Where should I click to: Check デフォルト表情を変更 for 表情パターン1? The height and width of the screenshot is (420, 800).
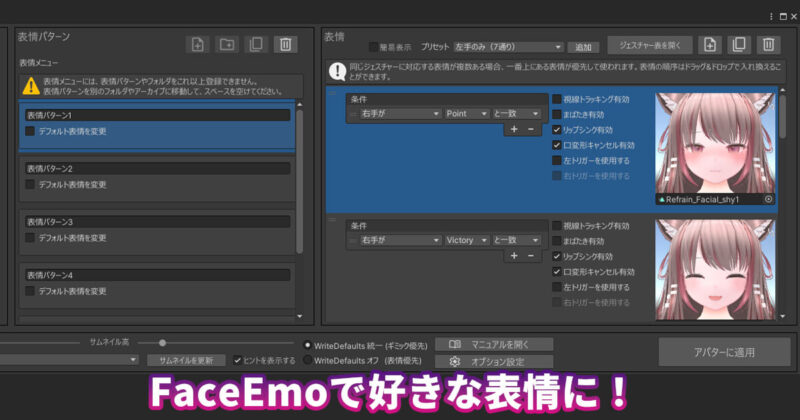point(30,131)
